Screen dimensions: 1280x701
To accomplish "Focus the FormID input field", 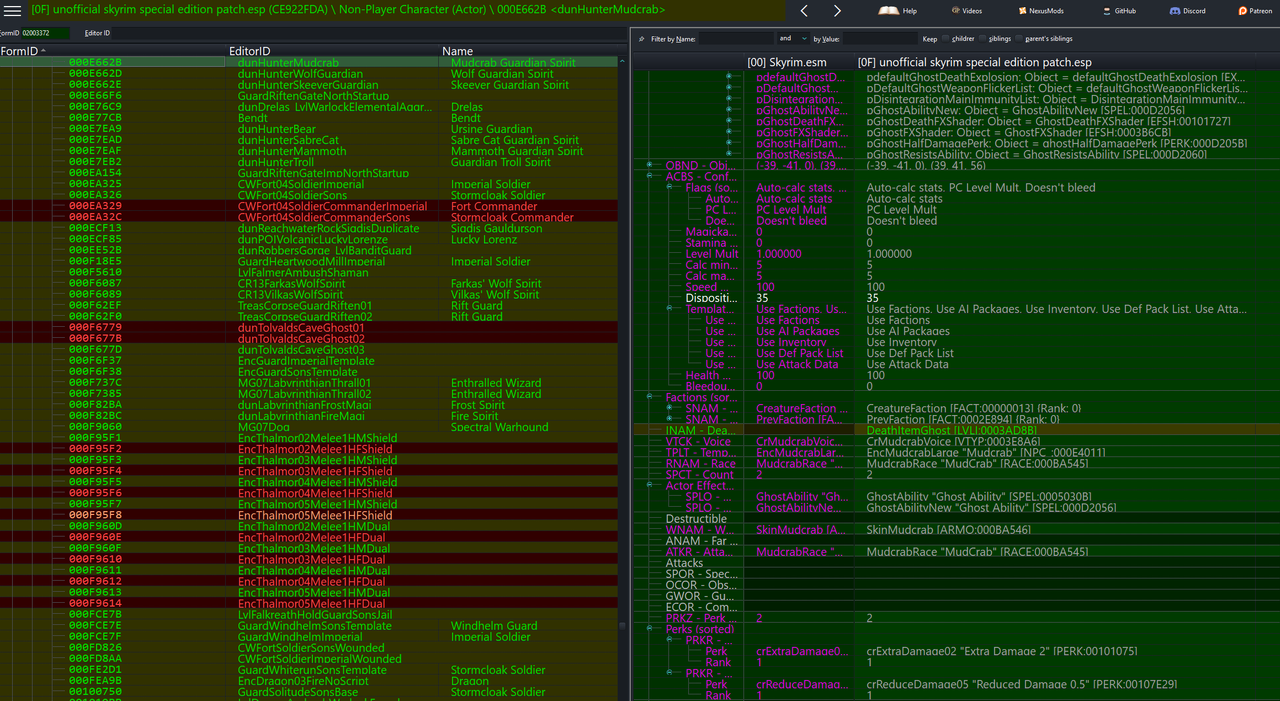I will coord(44,33).
